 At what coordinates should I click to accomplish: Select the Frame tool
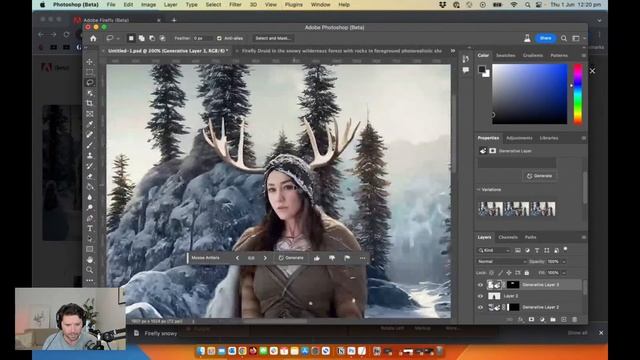point(90,114)
